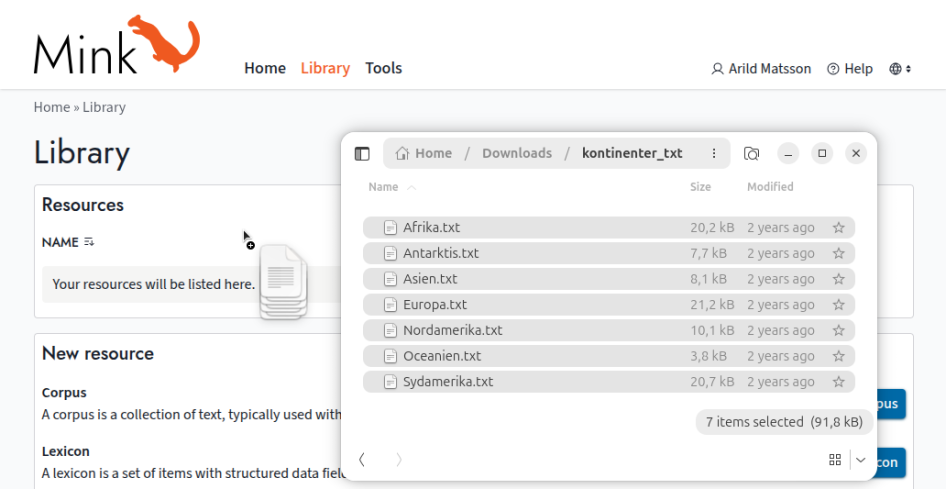The image size is (946, 489).
Task: Open the Help link
Action: pos(850,69)
